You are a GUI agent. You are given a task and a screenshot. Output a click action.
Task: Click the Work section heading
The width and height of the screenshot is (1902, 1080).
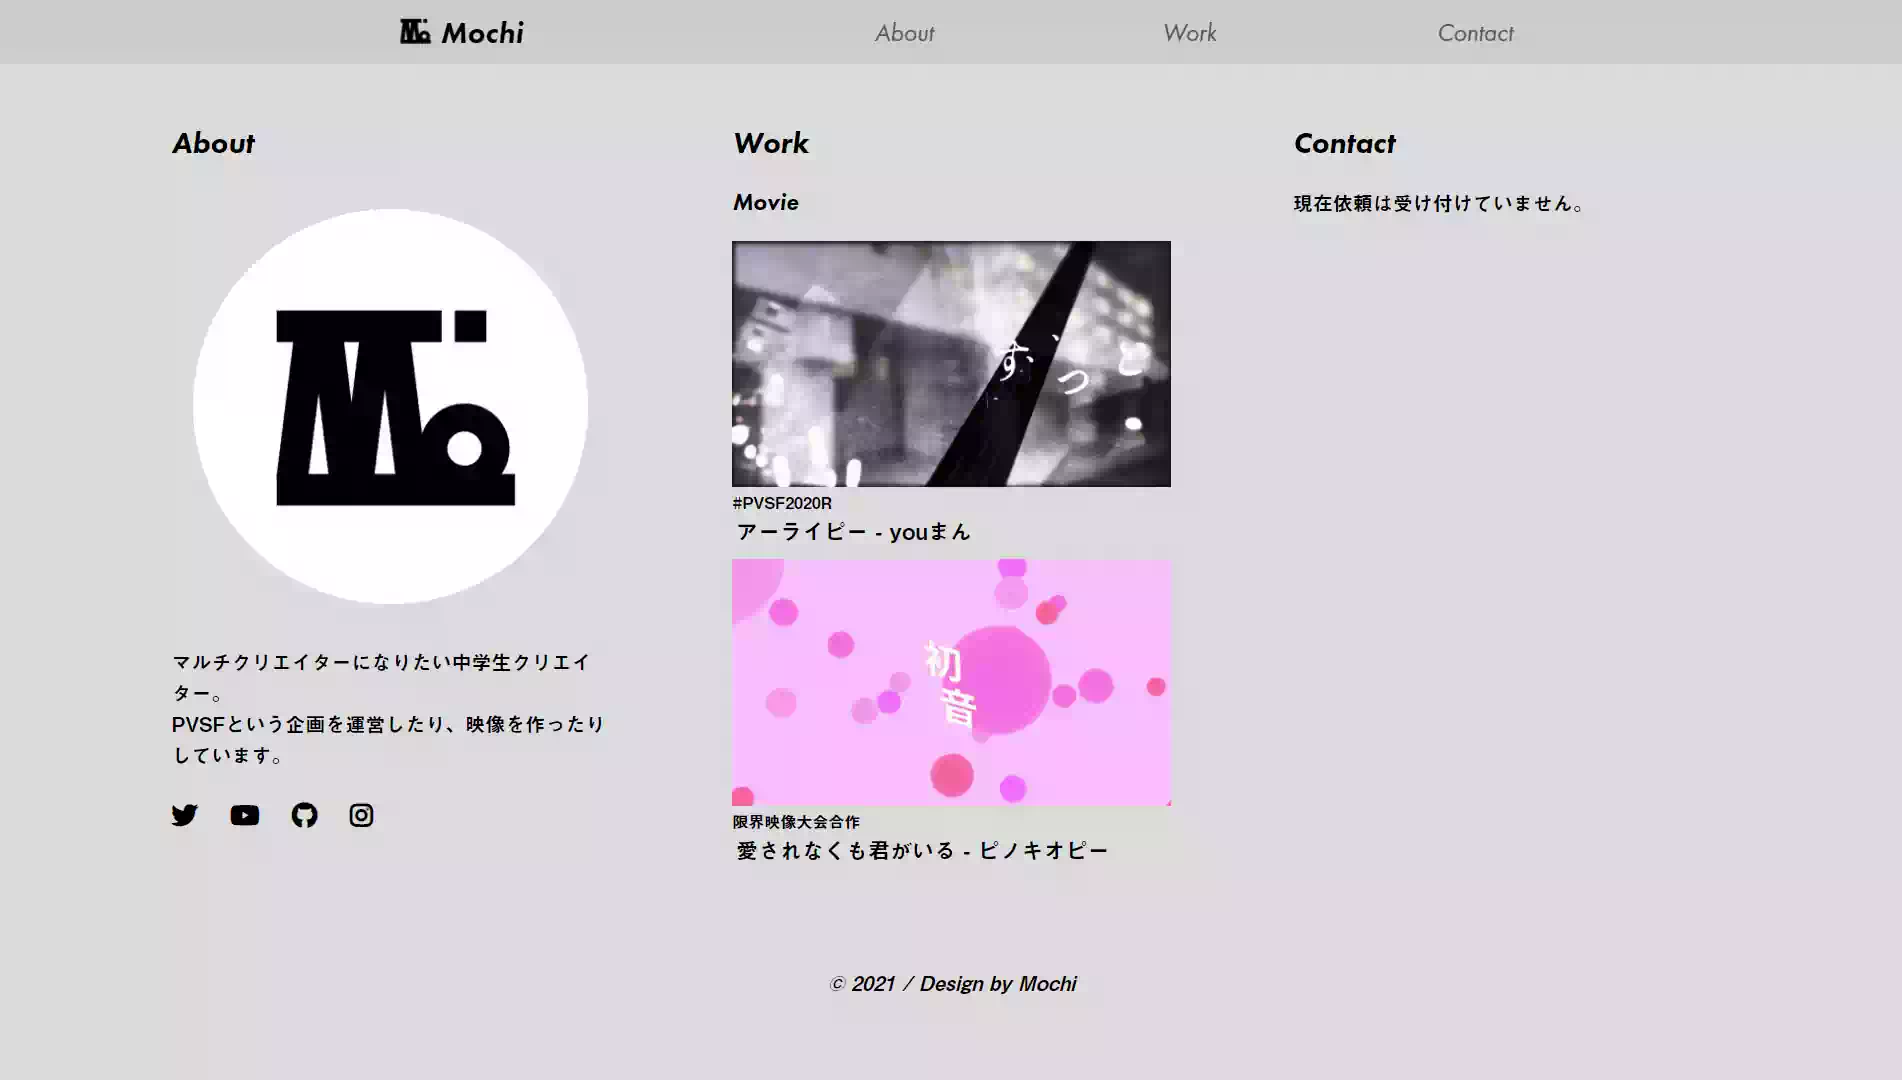click(x=771, y=144)
